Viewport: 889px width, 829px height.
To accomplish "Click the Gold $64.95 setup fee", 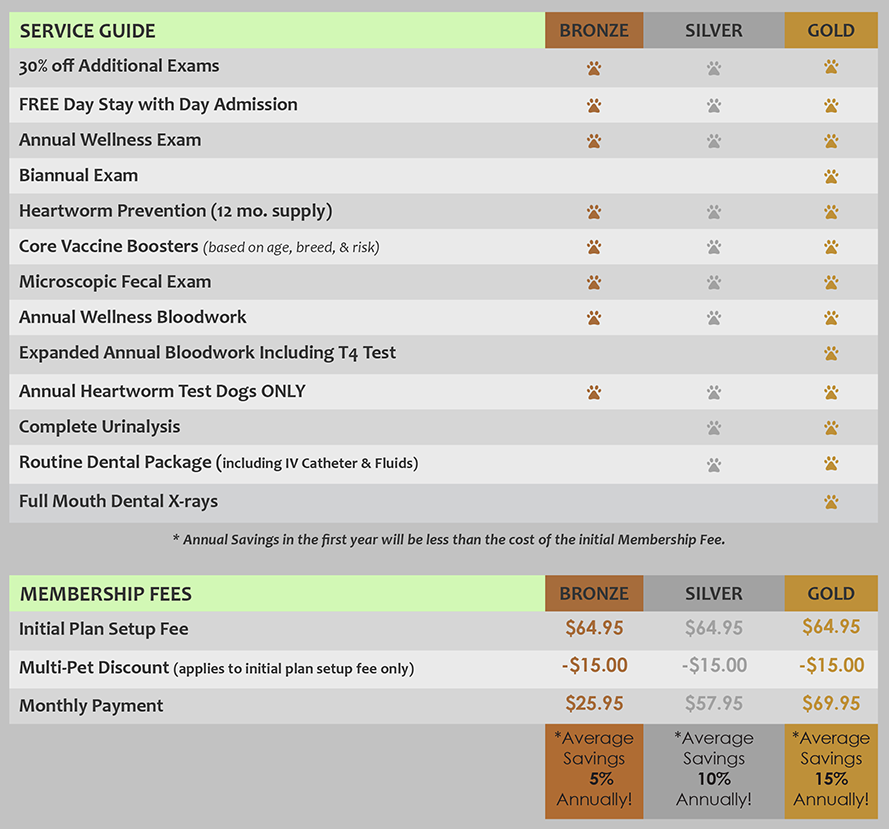I will [831, 627].
